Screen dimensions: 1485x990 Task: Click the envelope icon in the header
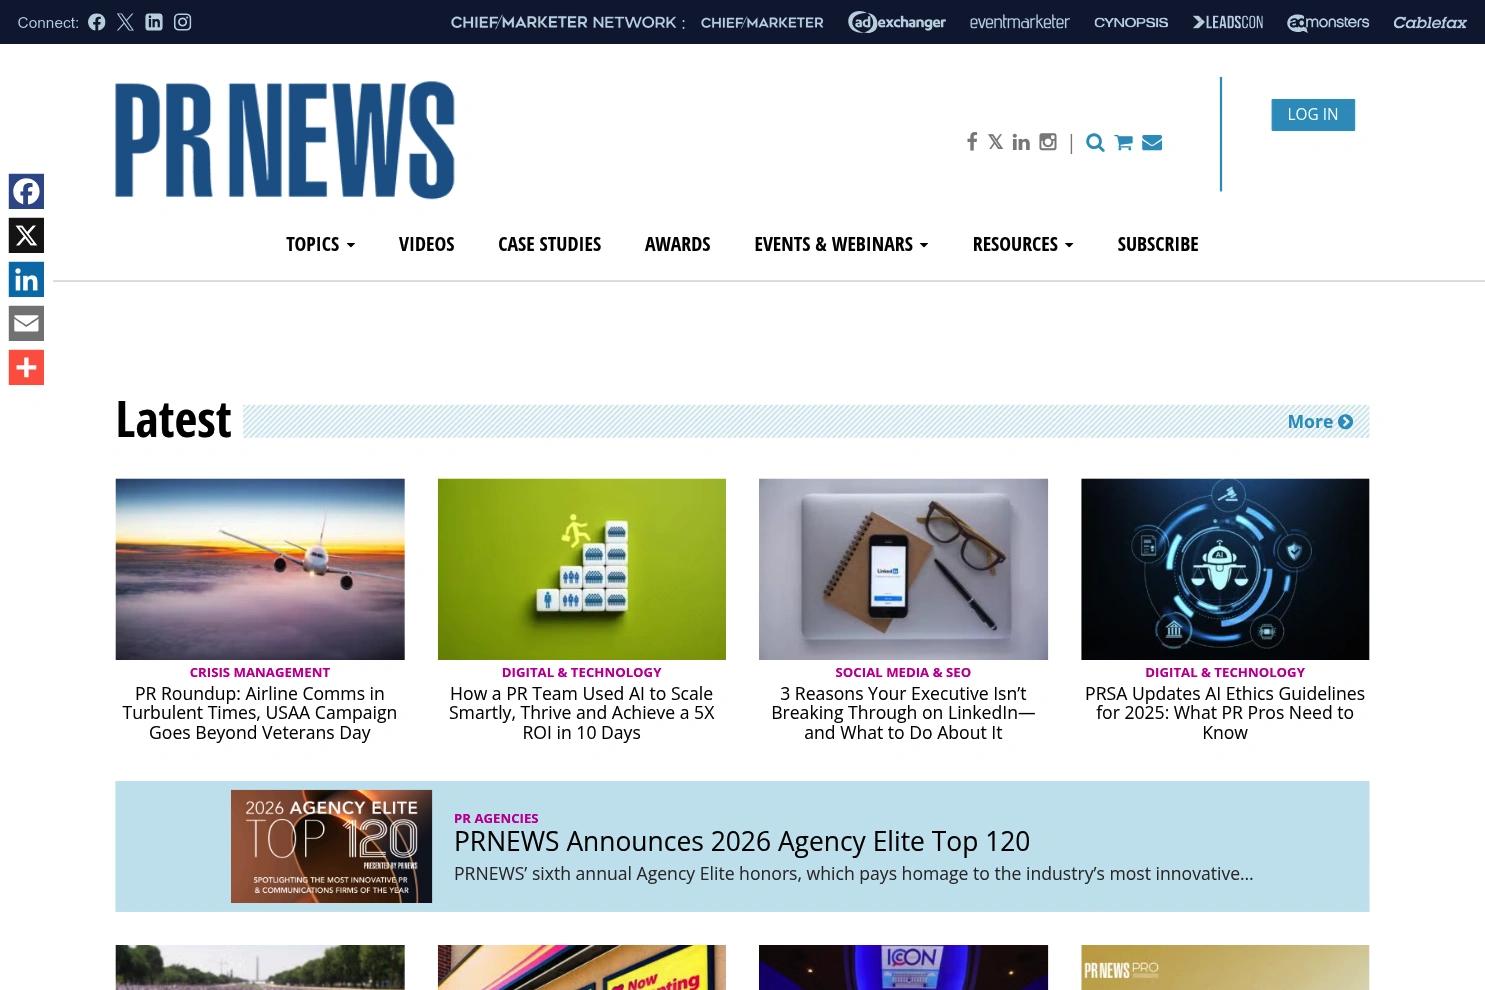tap(1152, 142)
